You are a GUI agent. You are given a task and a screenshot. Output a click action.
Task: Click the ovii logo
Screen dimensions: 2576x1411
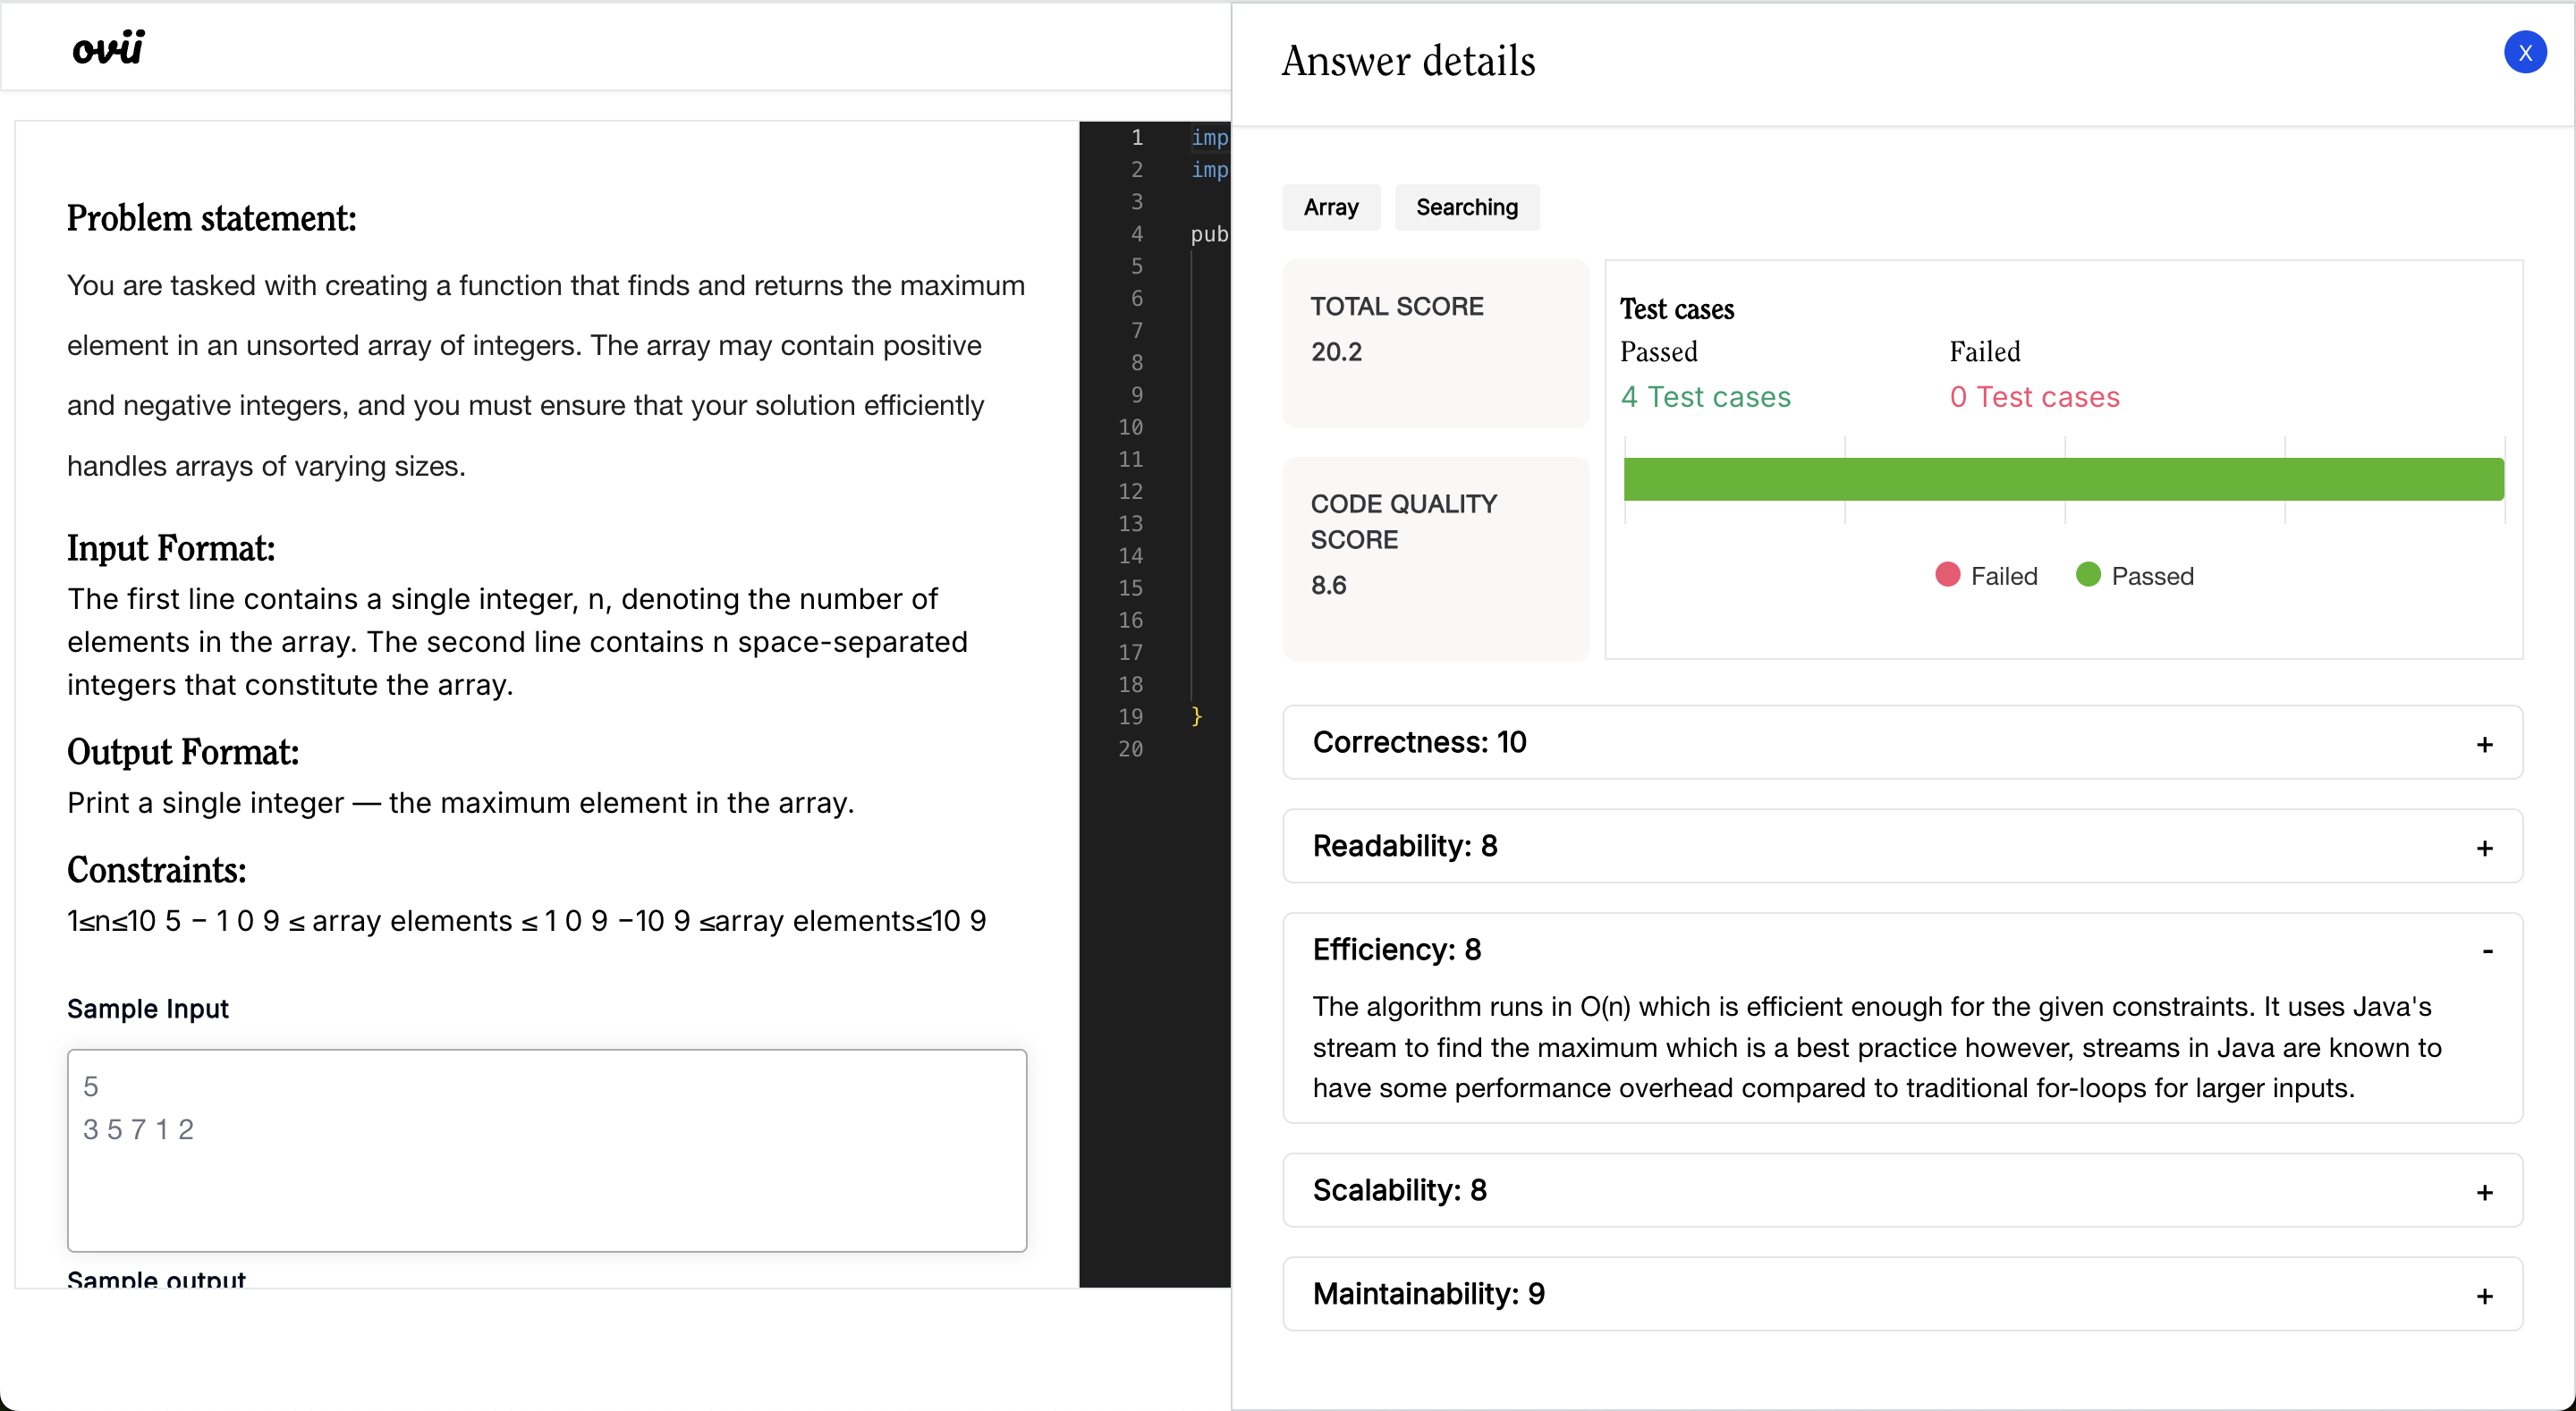(x=108, y=47)
